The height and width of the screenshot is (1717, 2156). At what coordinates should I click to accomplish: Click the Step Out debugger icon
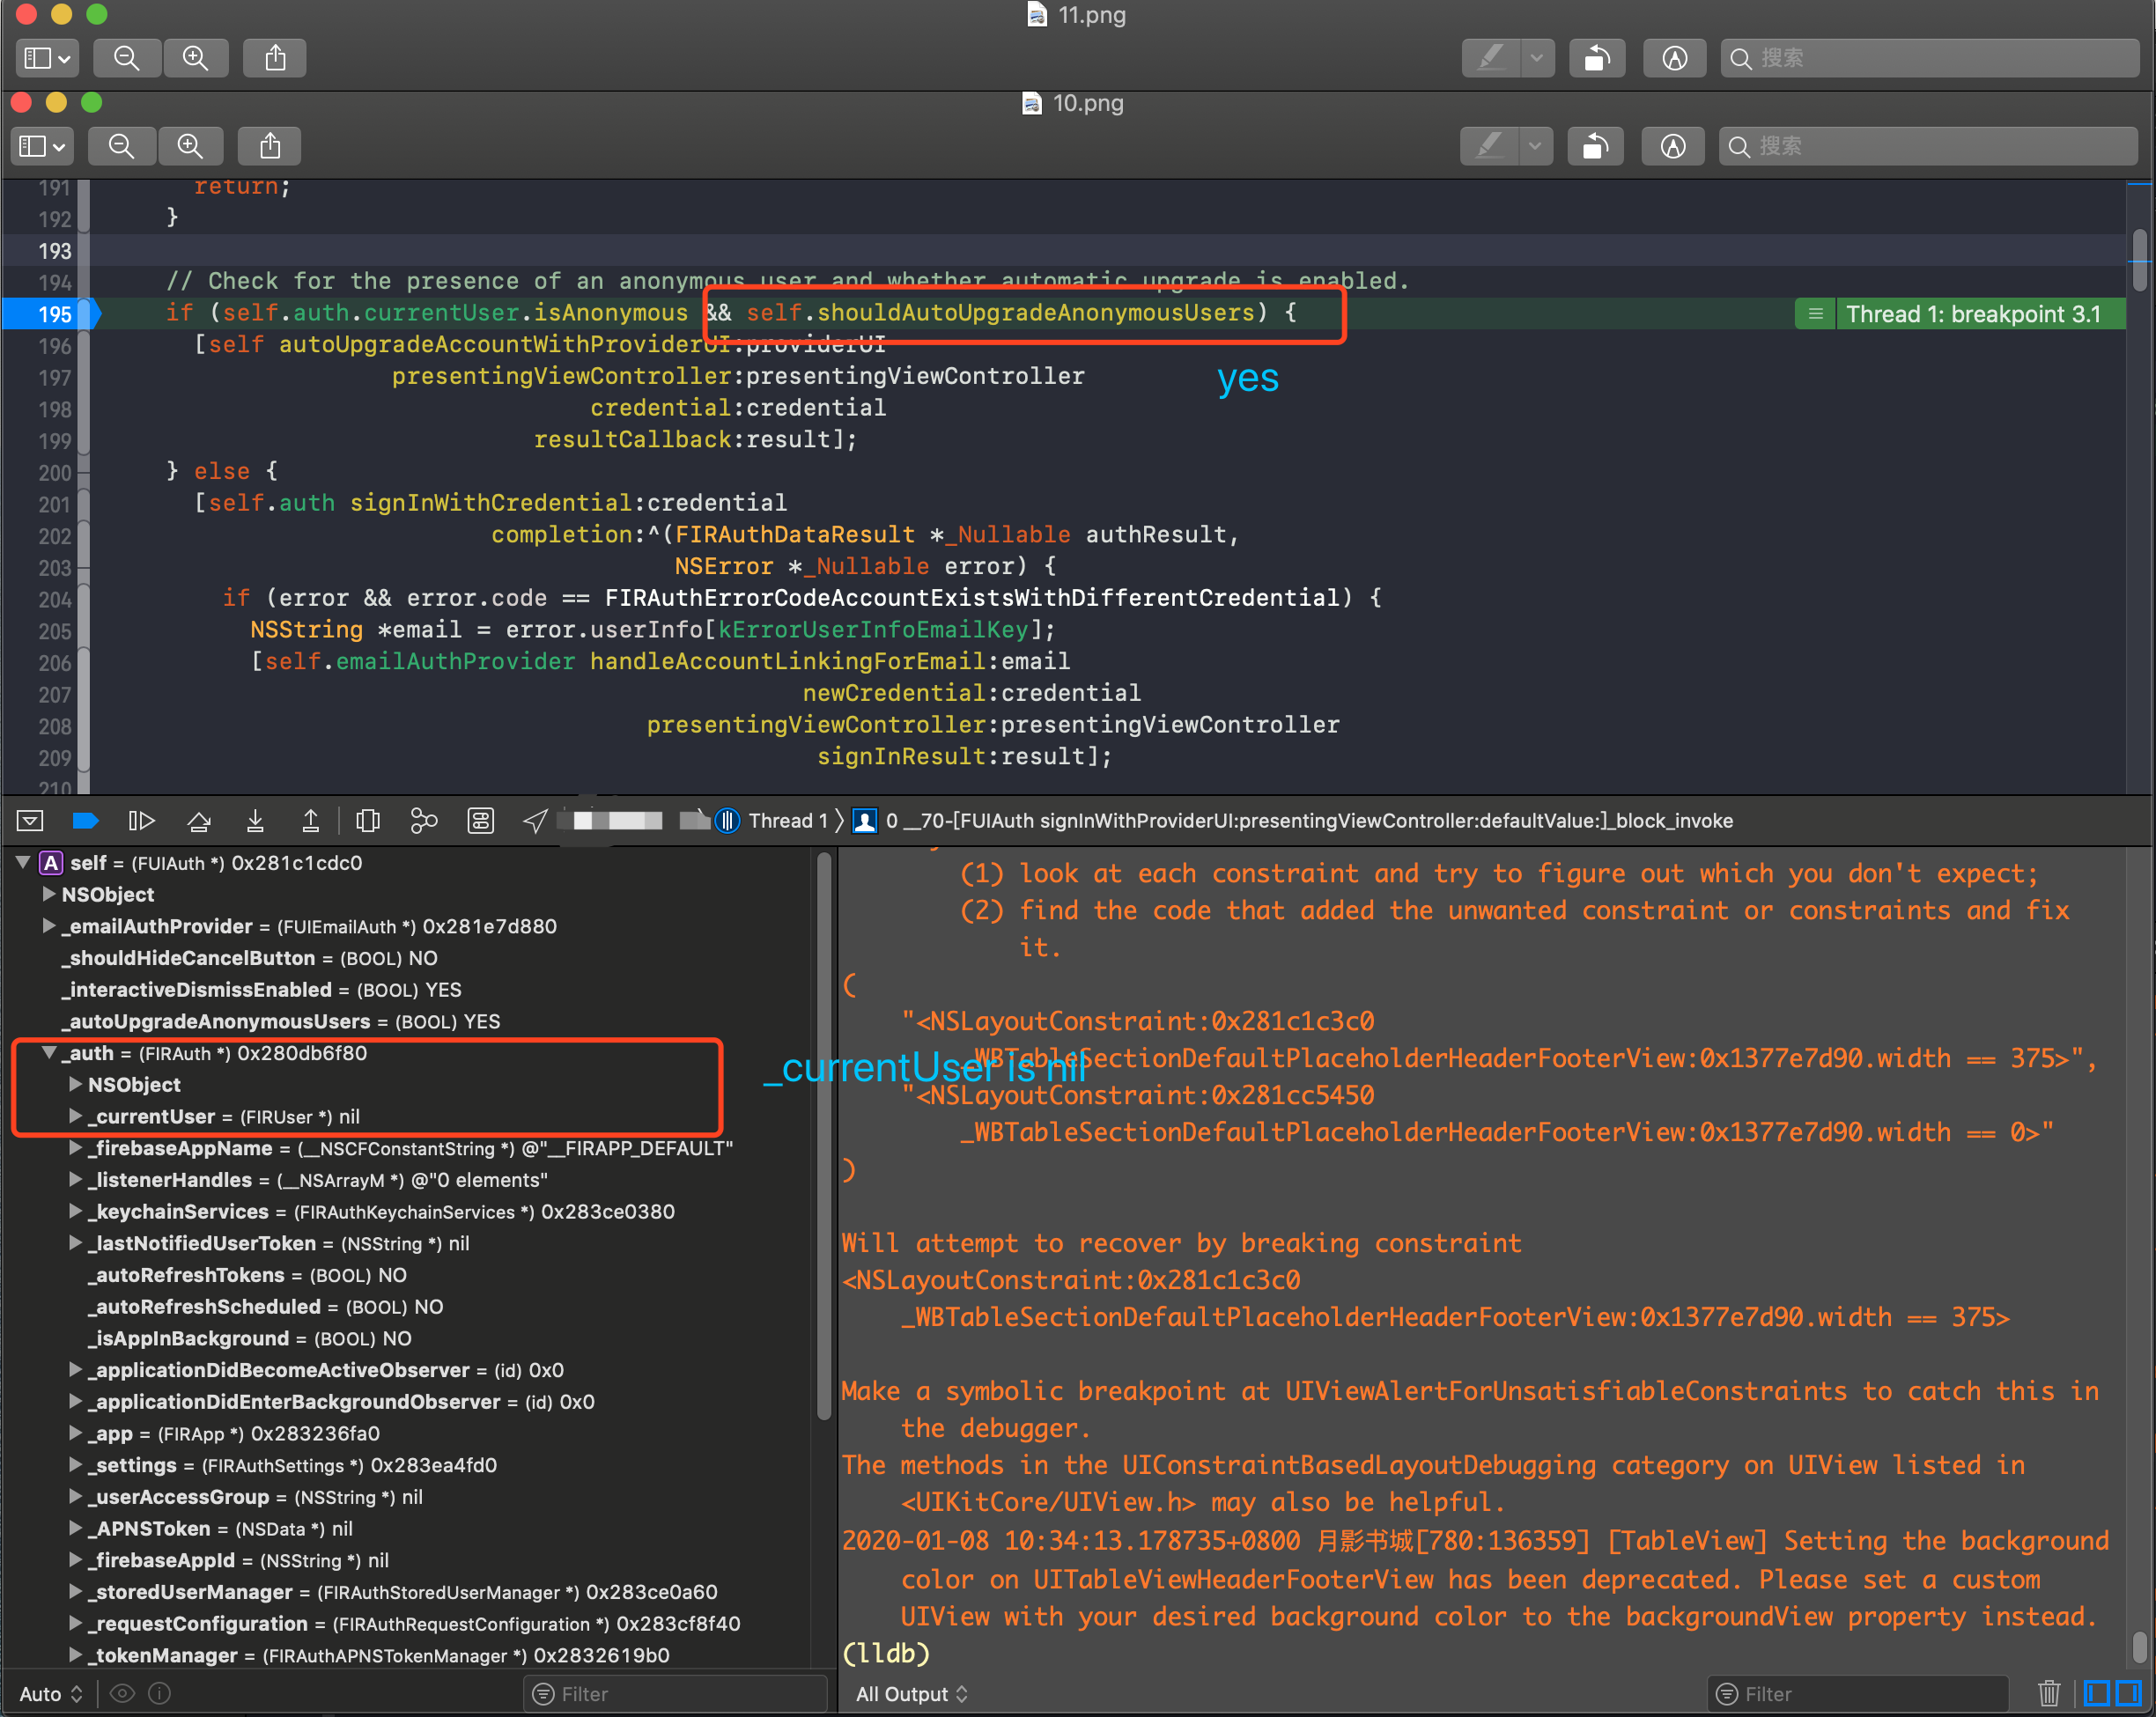click(x=311, y=820)
